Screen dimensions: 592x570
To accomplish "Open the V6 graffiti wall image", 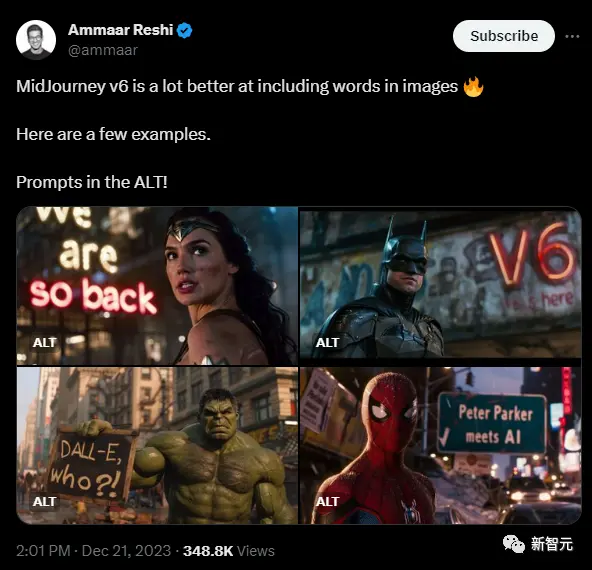I will [440, 286].
